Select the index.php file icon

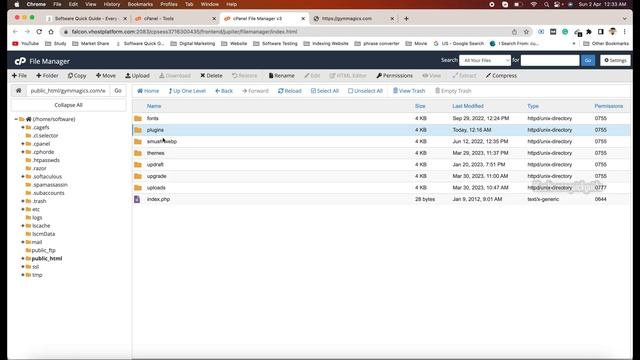coord(137,199)
